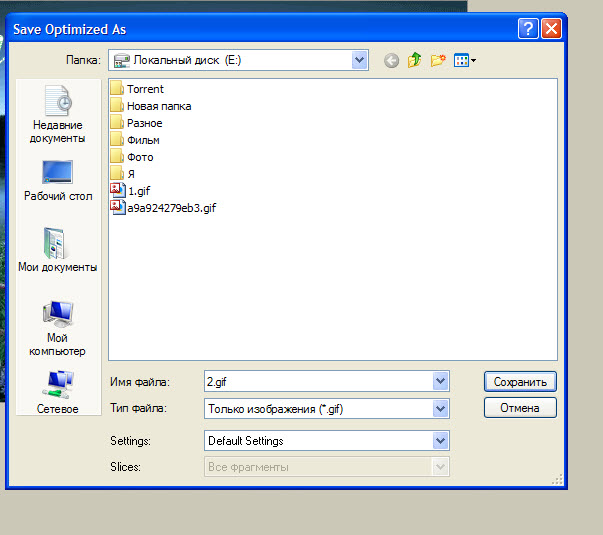
Task: Select the 1.gif file
Action: click(x=130, y=191)
